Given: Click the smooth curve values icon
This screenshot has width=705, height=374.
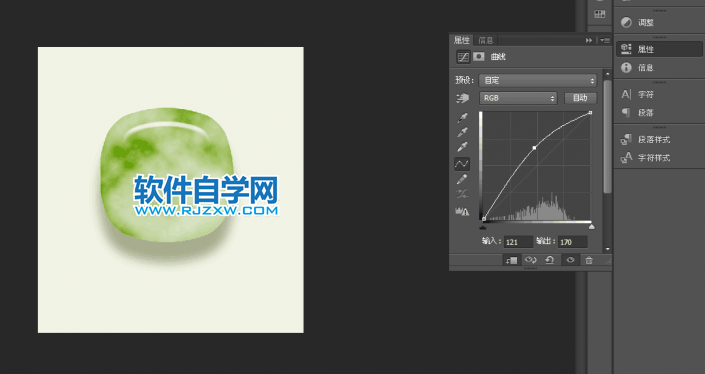Looking at the screenshot, I should [462, 194].
